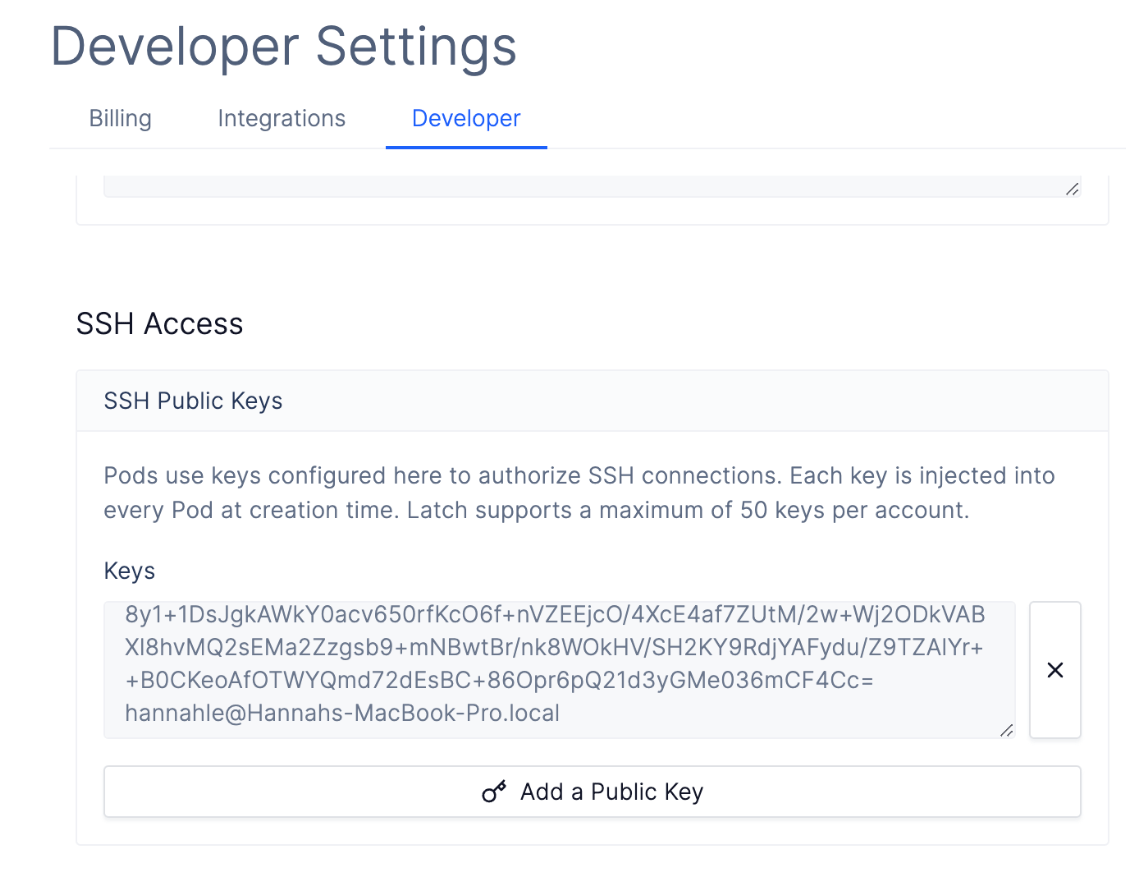Screen dimensions: 1126x878
Task: Click inside the SSH public key text area
Action: [x=559, y=670]
